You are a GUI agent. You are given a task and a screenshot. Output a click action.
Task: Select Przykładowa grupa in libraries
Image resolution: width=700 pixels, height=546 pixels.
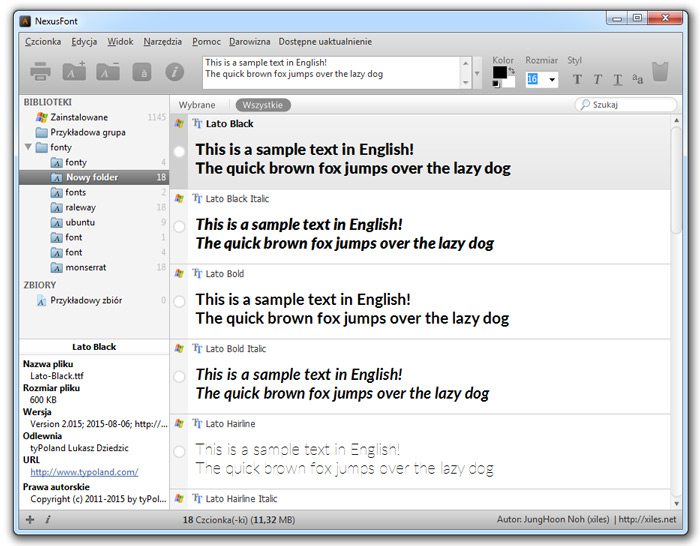[x=94, y=132]
